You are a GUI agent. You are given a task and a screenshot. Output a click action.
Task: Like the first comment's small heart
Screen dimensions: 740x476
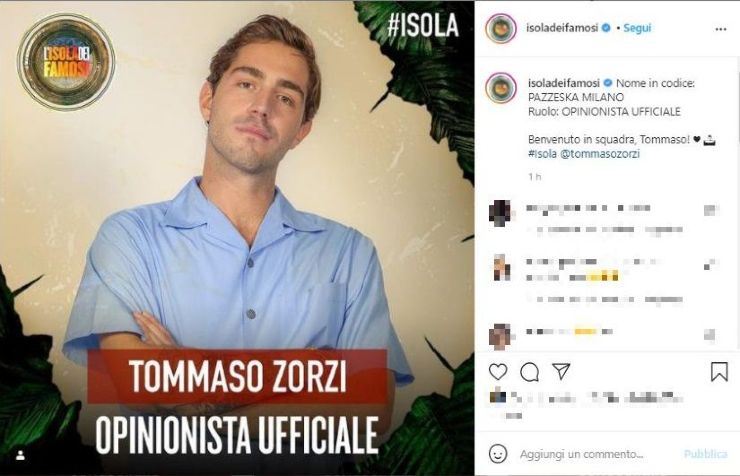(x=711, y=210)
